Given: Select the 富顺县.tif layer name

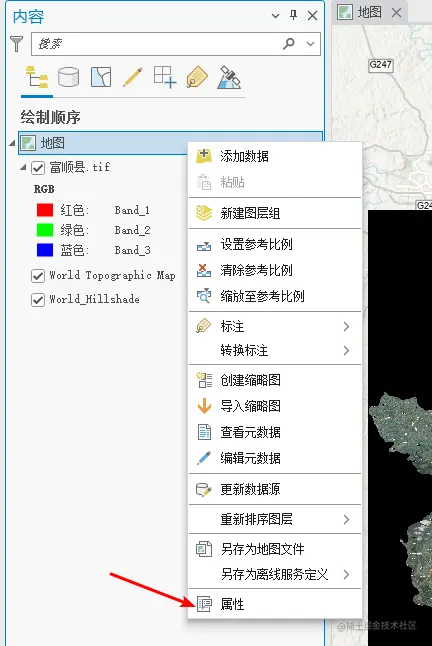Looking at the screenshot, I should point(80,167).
